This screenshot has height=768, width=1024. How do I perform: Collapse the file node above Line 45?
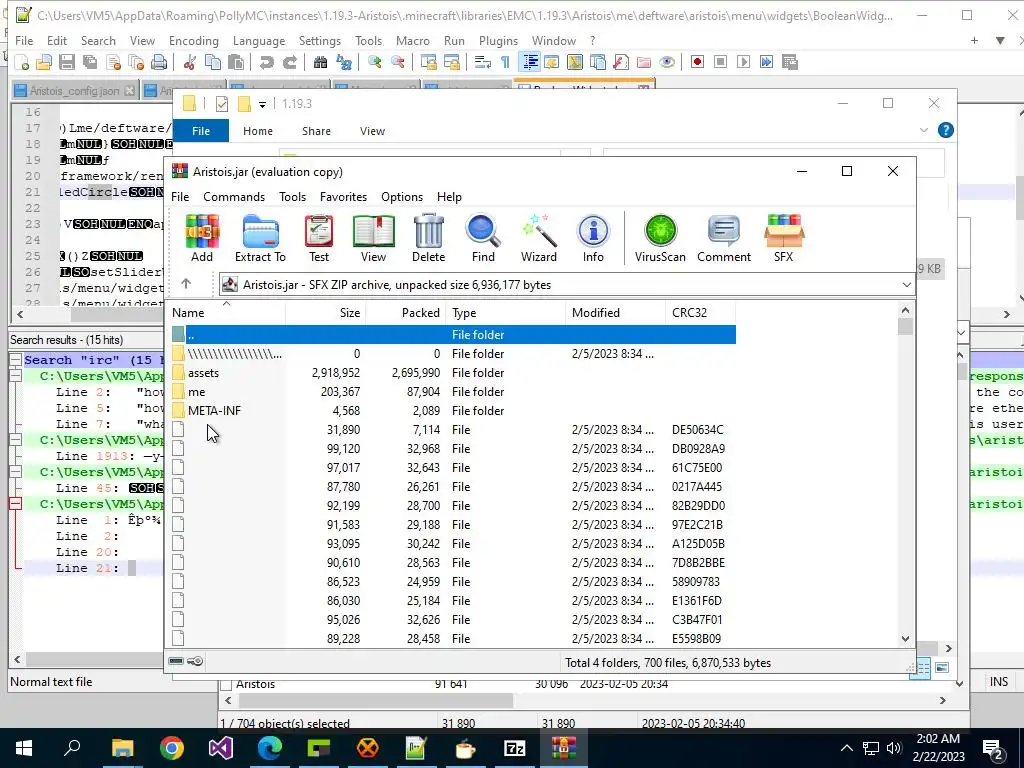pyautogui.click(x=16, y=472)
